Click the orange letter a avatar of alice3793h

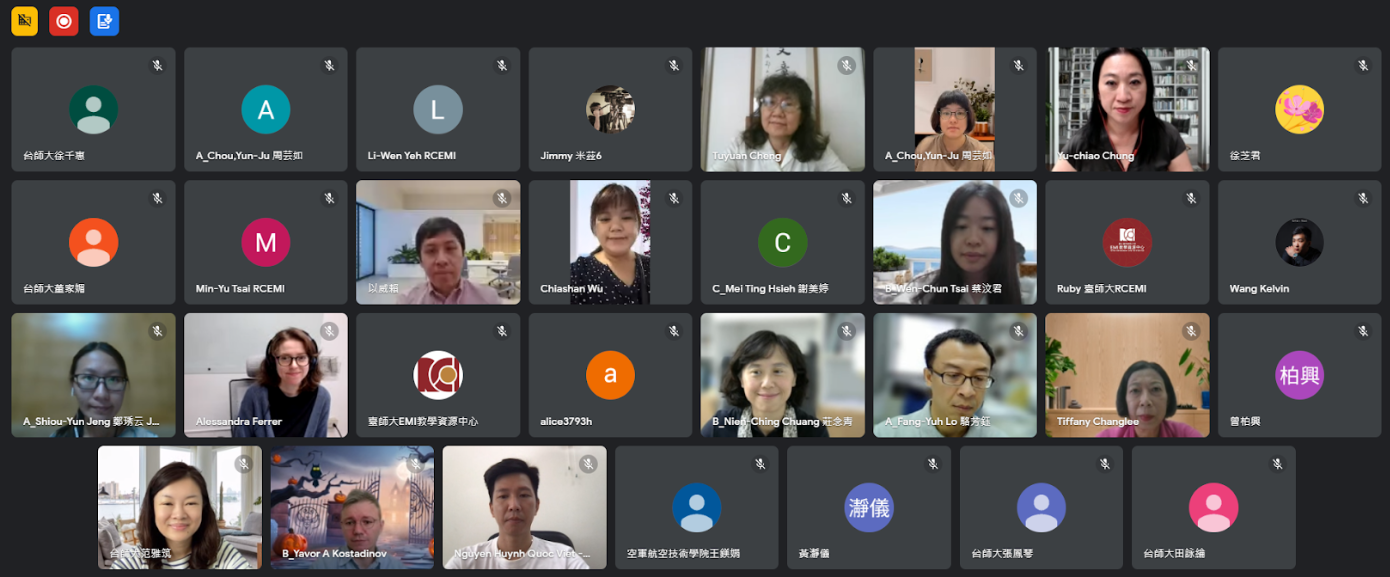point(610,375)
